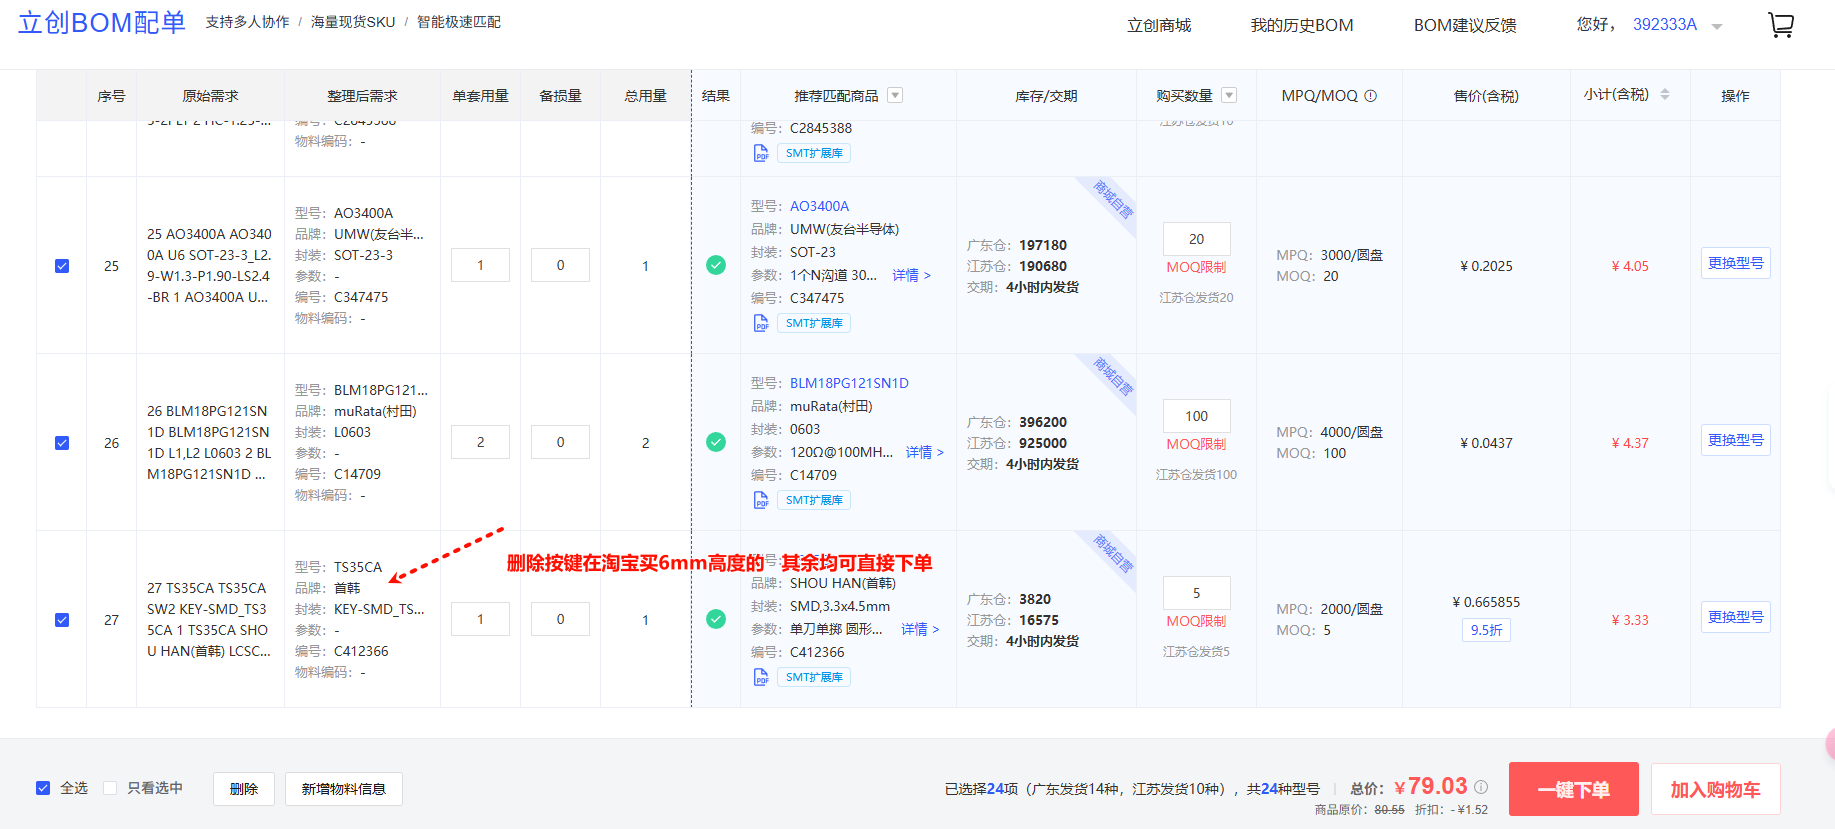
Task: Edit 单套用量 field for row 27
Action: click(480, 619)
